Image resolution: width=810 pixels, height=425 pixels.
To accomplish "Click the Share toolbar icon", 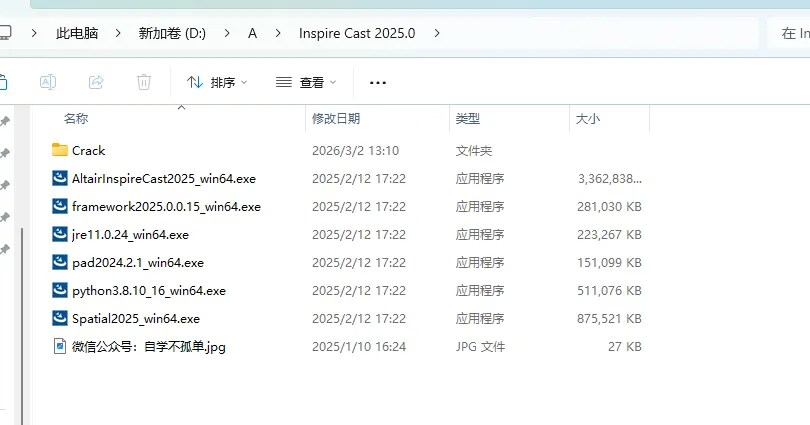I will (x=96, y=82).
